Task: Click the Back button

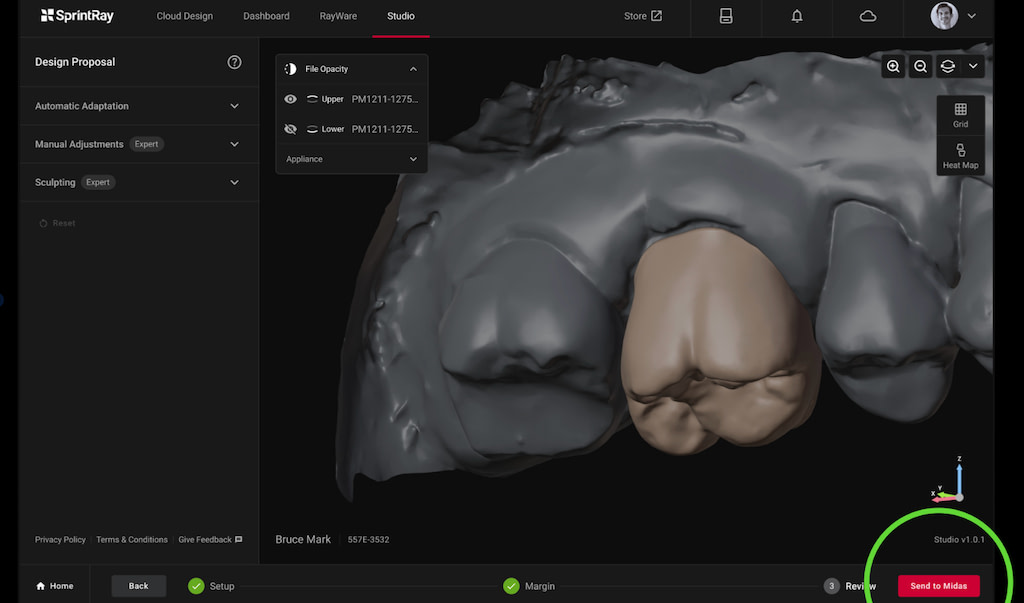Action: [x=139, y=586]
